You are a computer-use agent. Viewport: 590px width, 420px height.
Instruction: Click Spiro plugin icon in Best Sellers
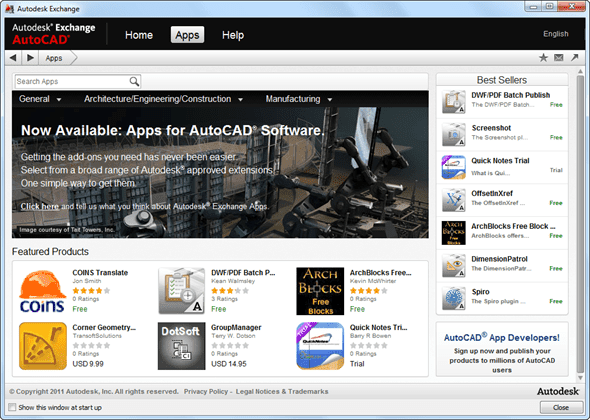[453, 298]
